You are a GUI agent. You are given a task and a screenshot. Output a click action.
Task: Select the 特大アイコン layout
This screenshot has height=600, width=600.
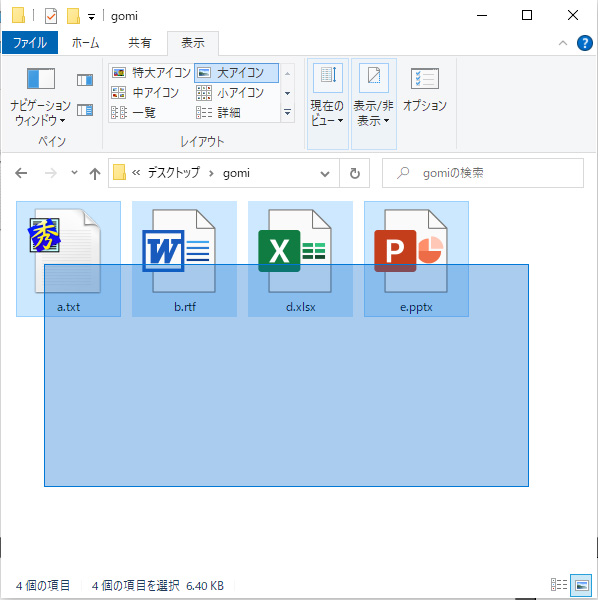(151, 72)
